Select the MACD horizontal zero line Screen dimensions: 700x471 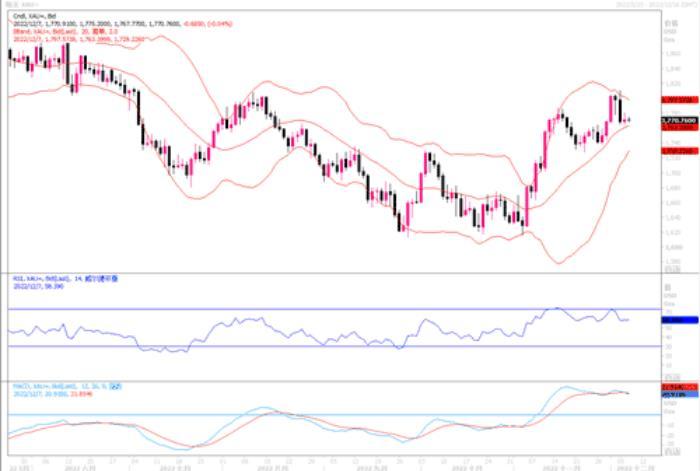pyautogui.click(x=300, y=413)
